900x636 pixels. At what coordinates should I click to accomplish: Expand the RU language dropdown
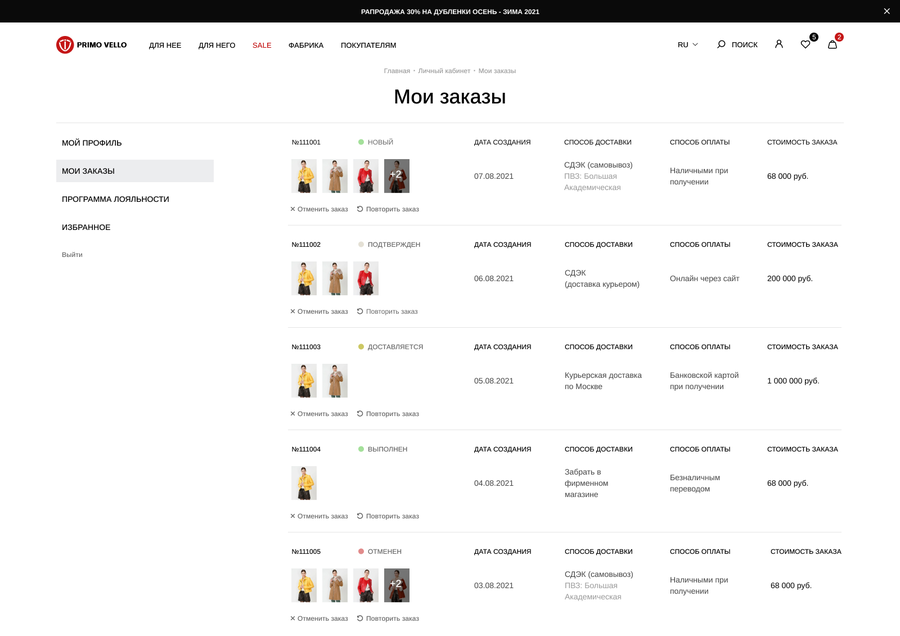(x=688, y=44)
